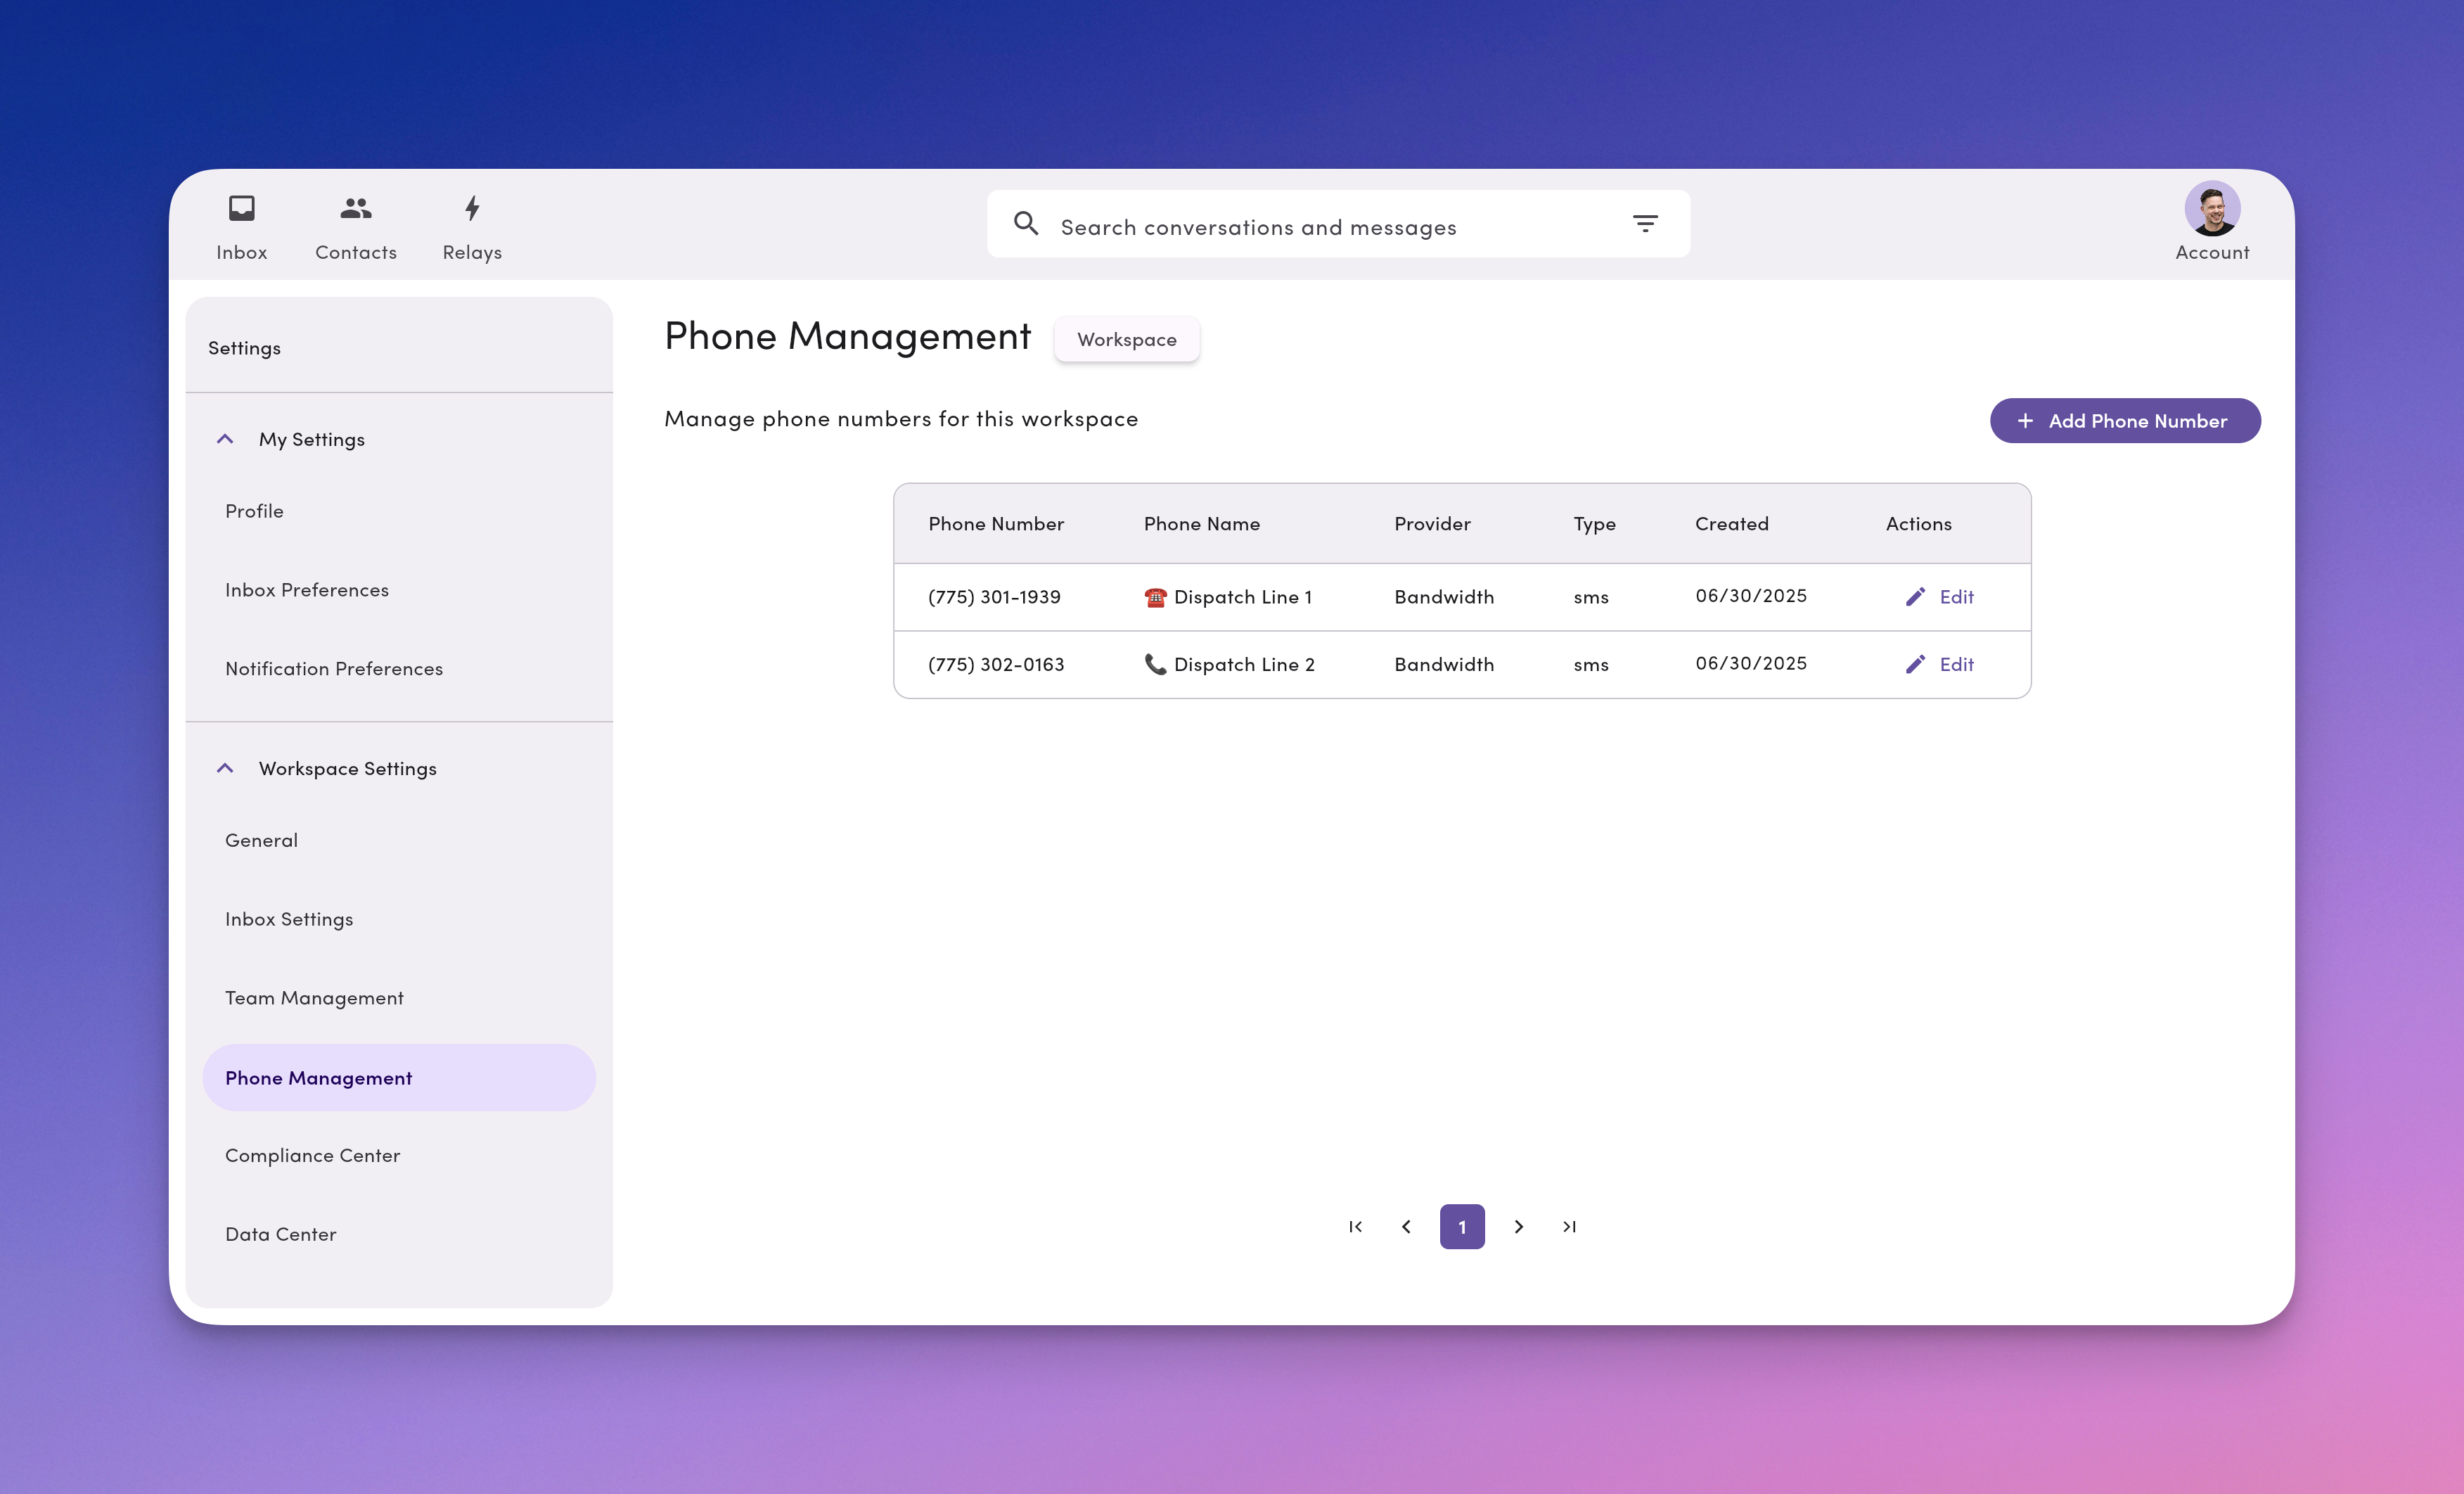Open the search filter icon
This screenshot has height=1494, width=2464.
pos(1645,223)
